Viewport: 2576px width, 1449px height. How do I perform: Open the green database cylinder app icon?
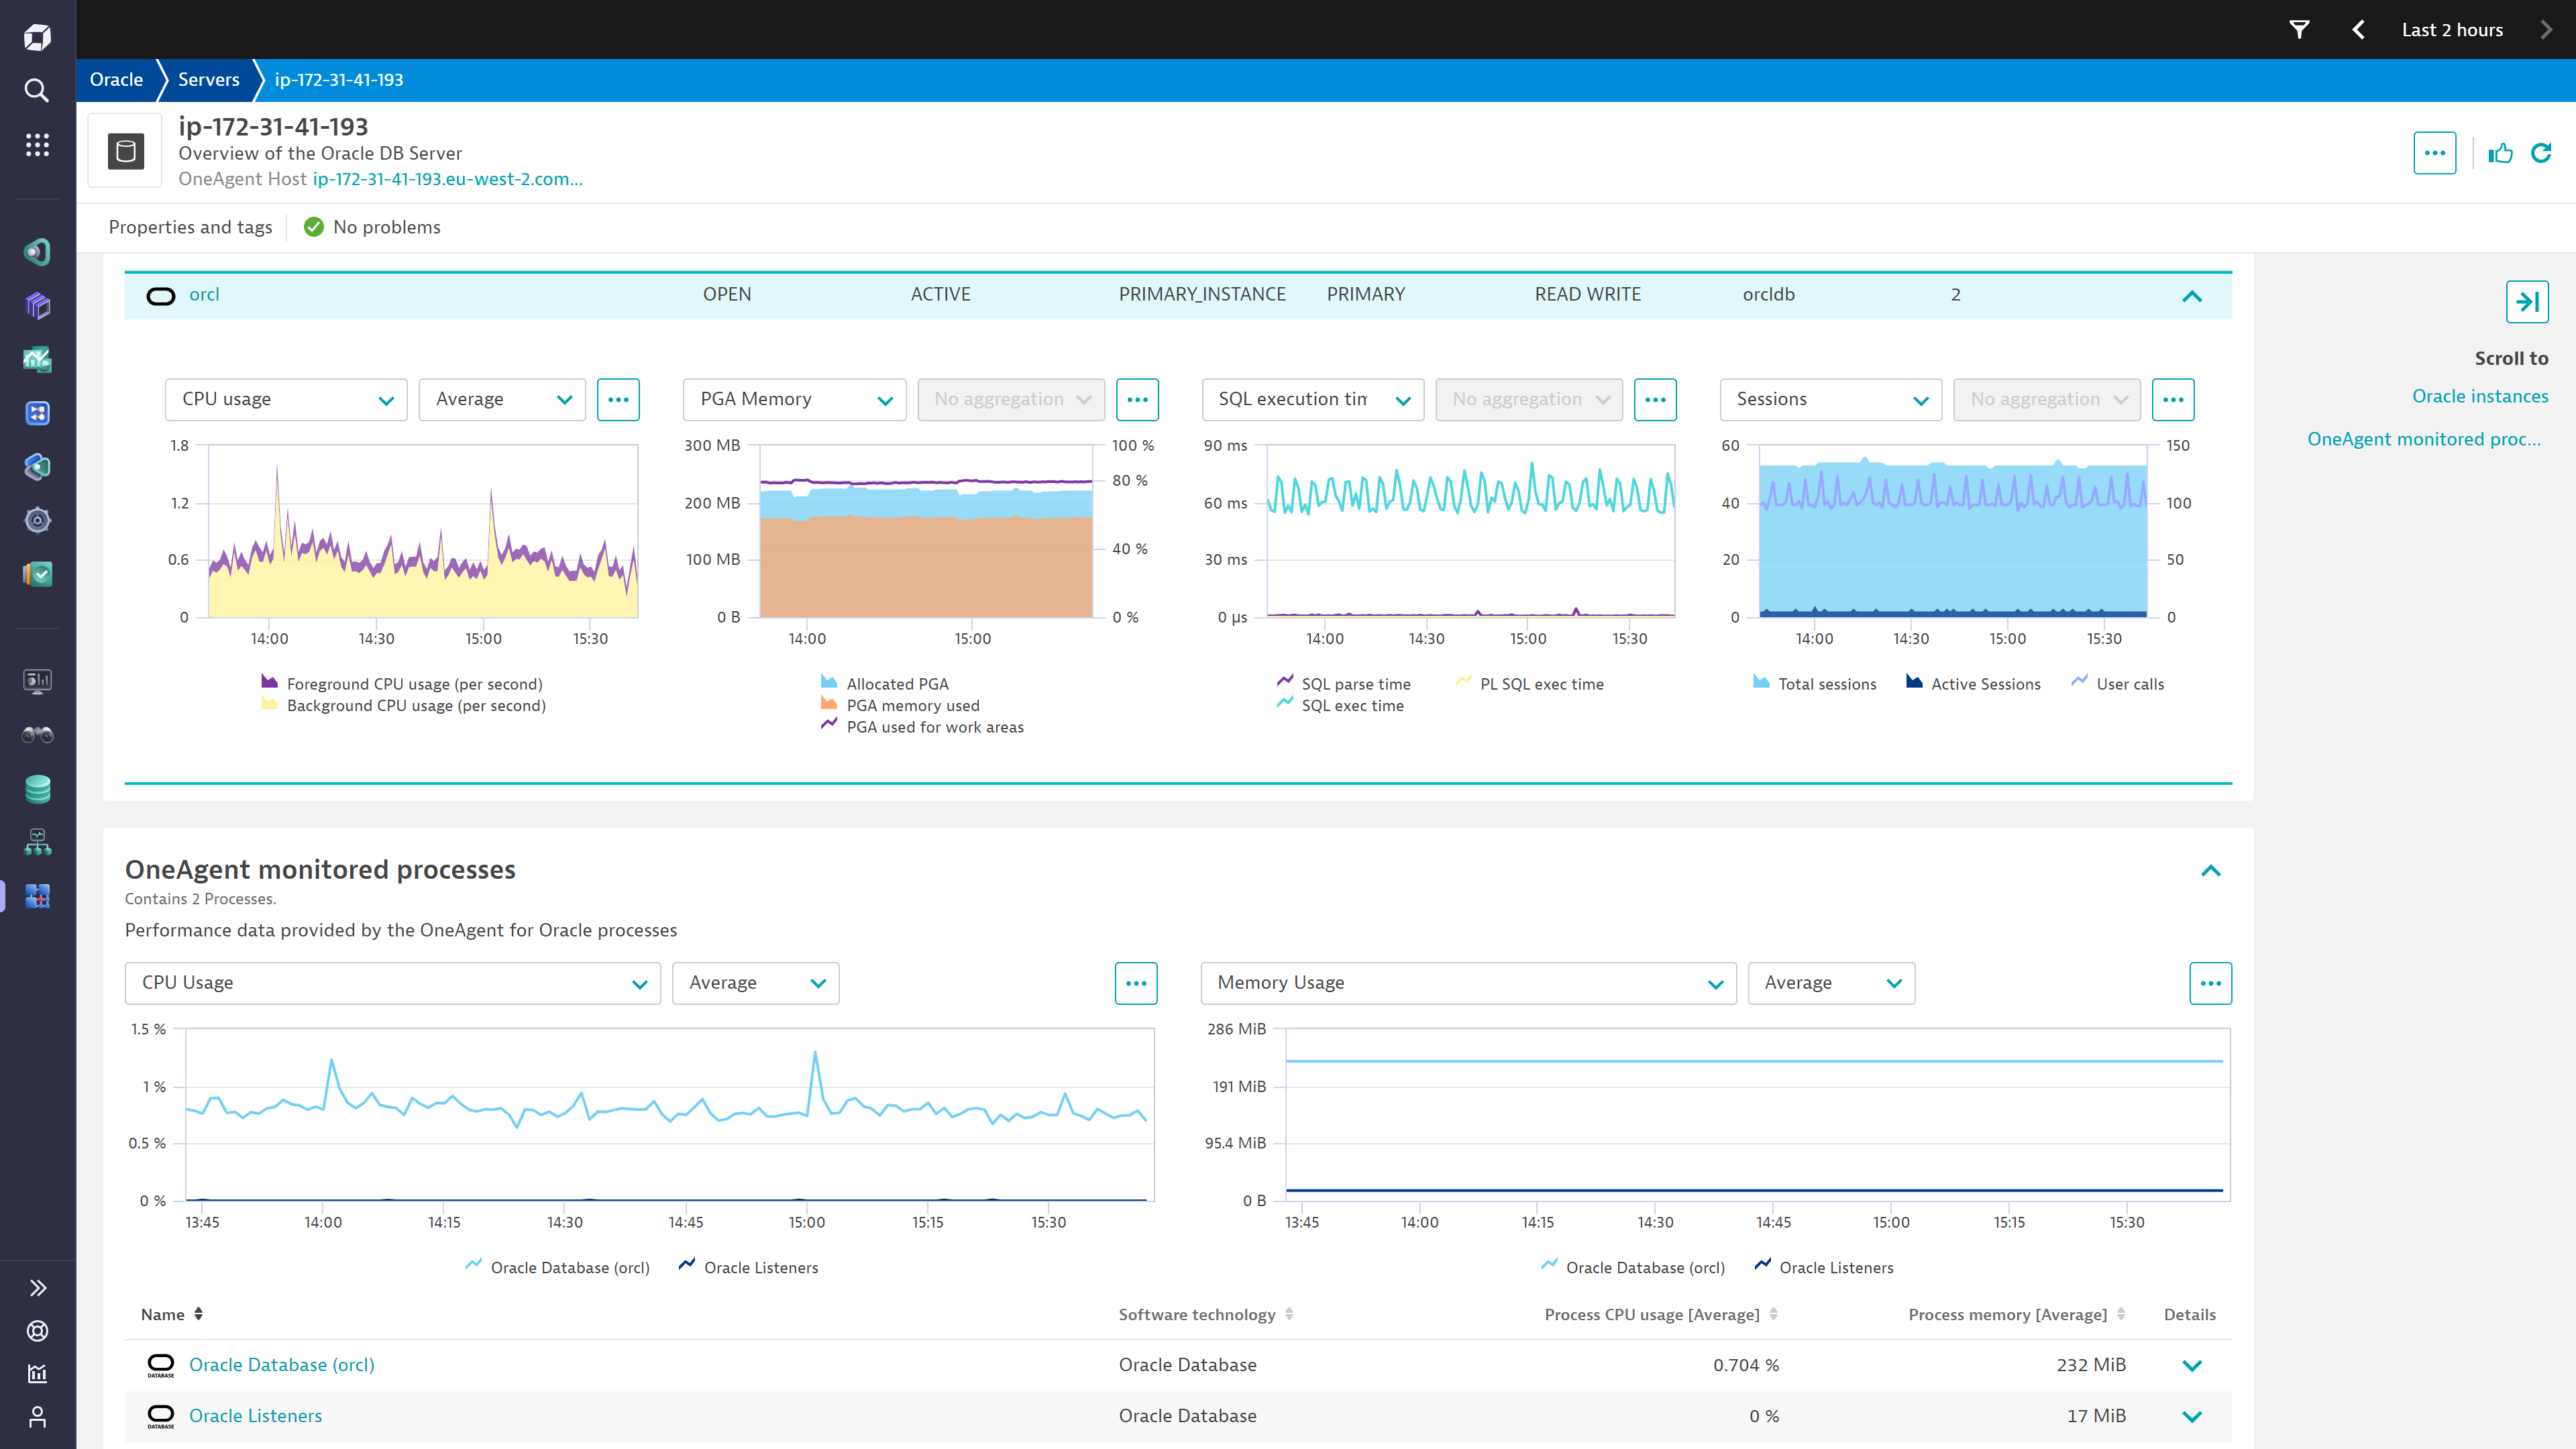coord(37,789)
